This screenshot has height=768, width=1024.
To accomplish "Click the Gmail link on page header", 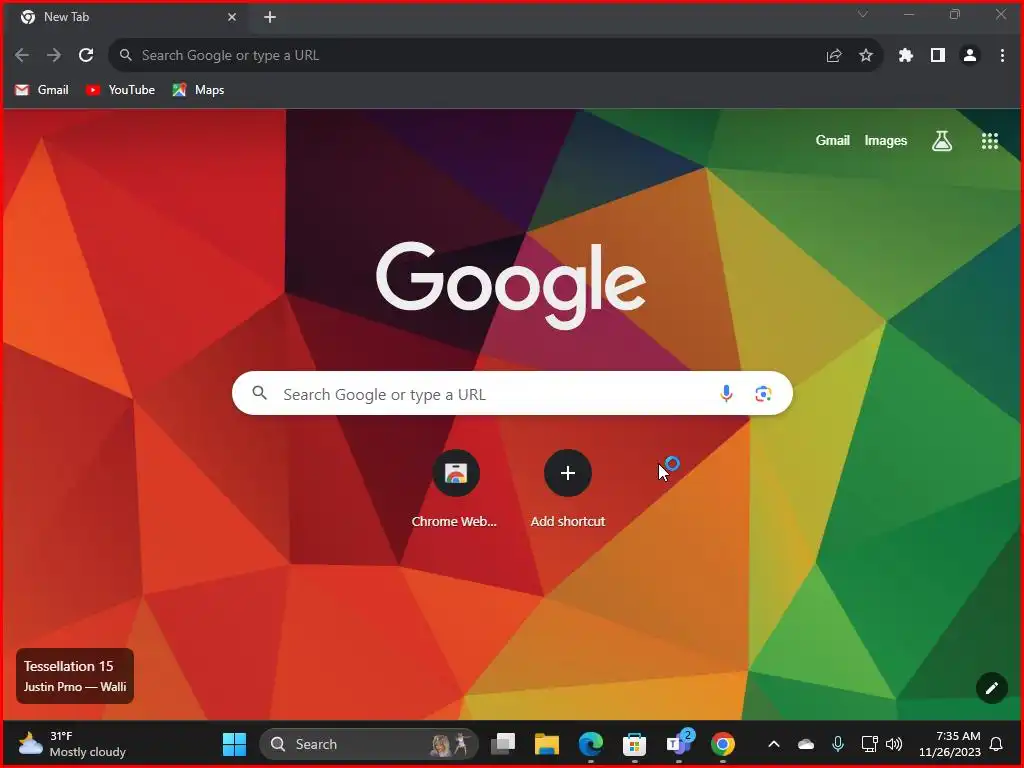I will (833, 140).
